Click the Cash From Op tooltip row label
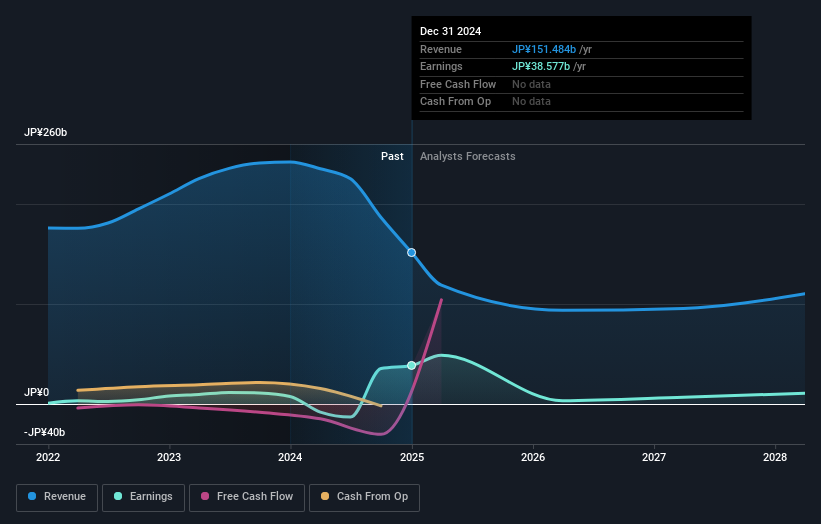 (x=456, y=102)
